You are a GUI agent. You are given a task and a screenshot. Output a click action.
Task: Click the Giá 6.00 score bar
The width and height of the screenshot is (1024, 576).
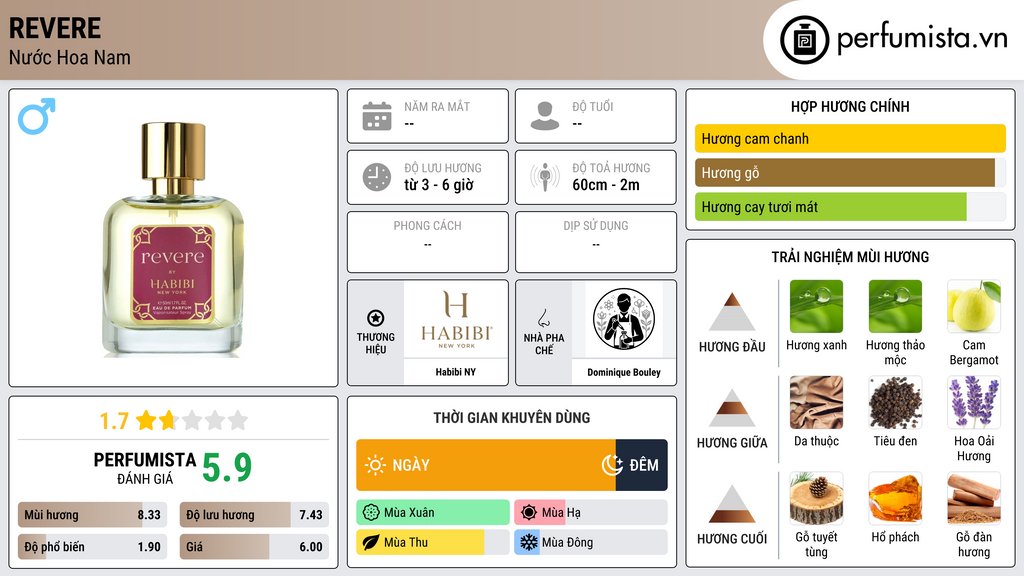(254, 547)
